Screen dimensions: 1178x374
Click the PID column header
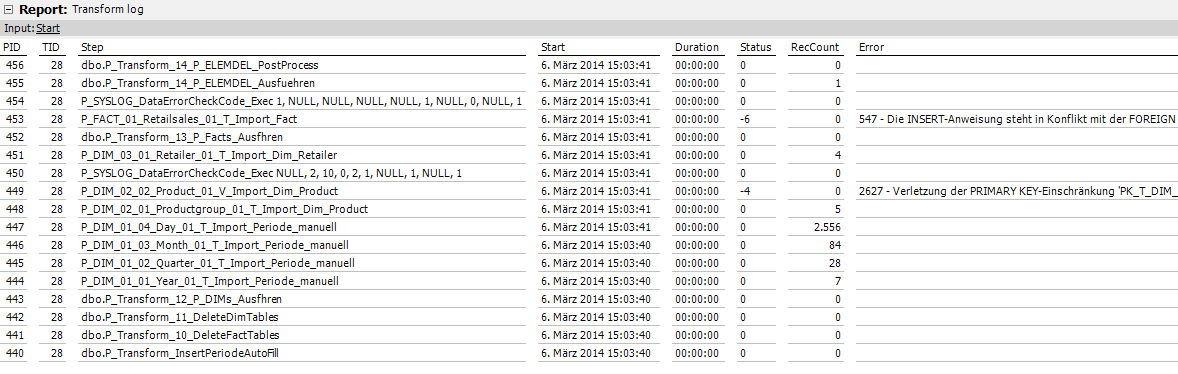(12, 47)
